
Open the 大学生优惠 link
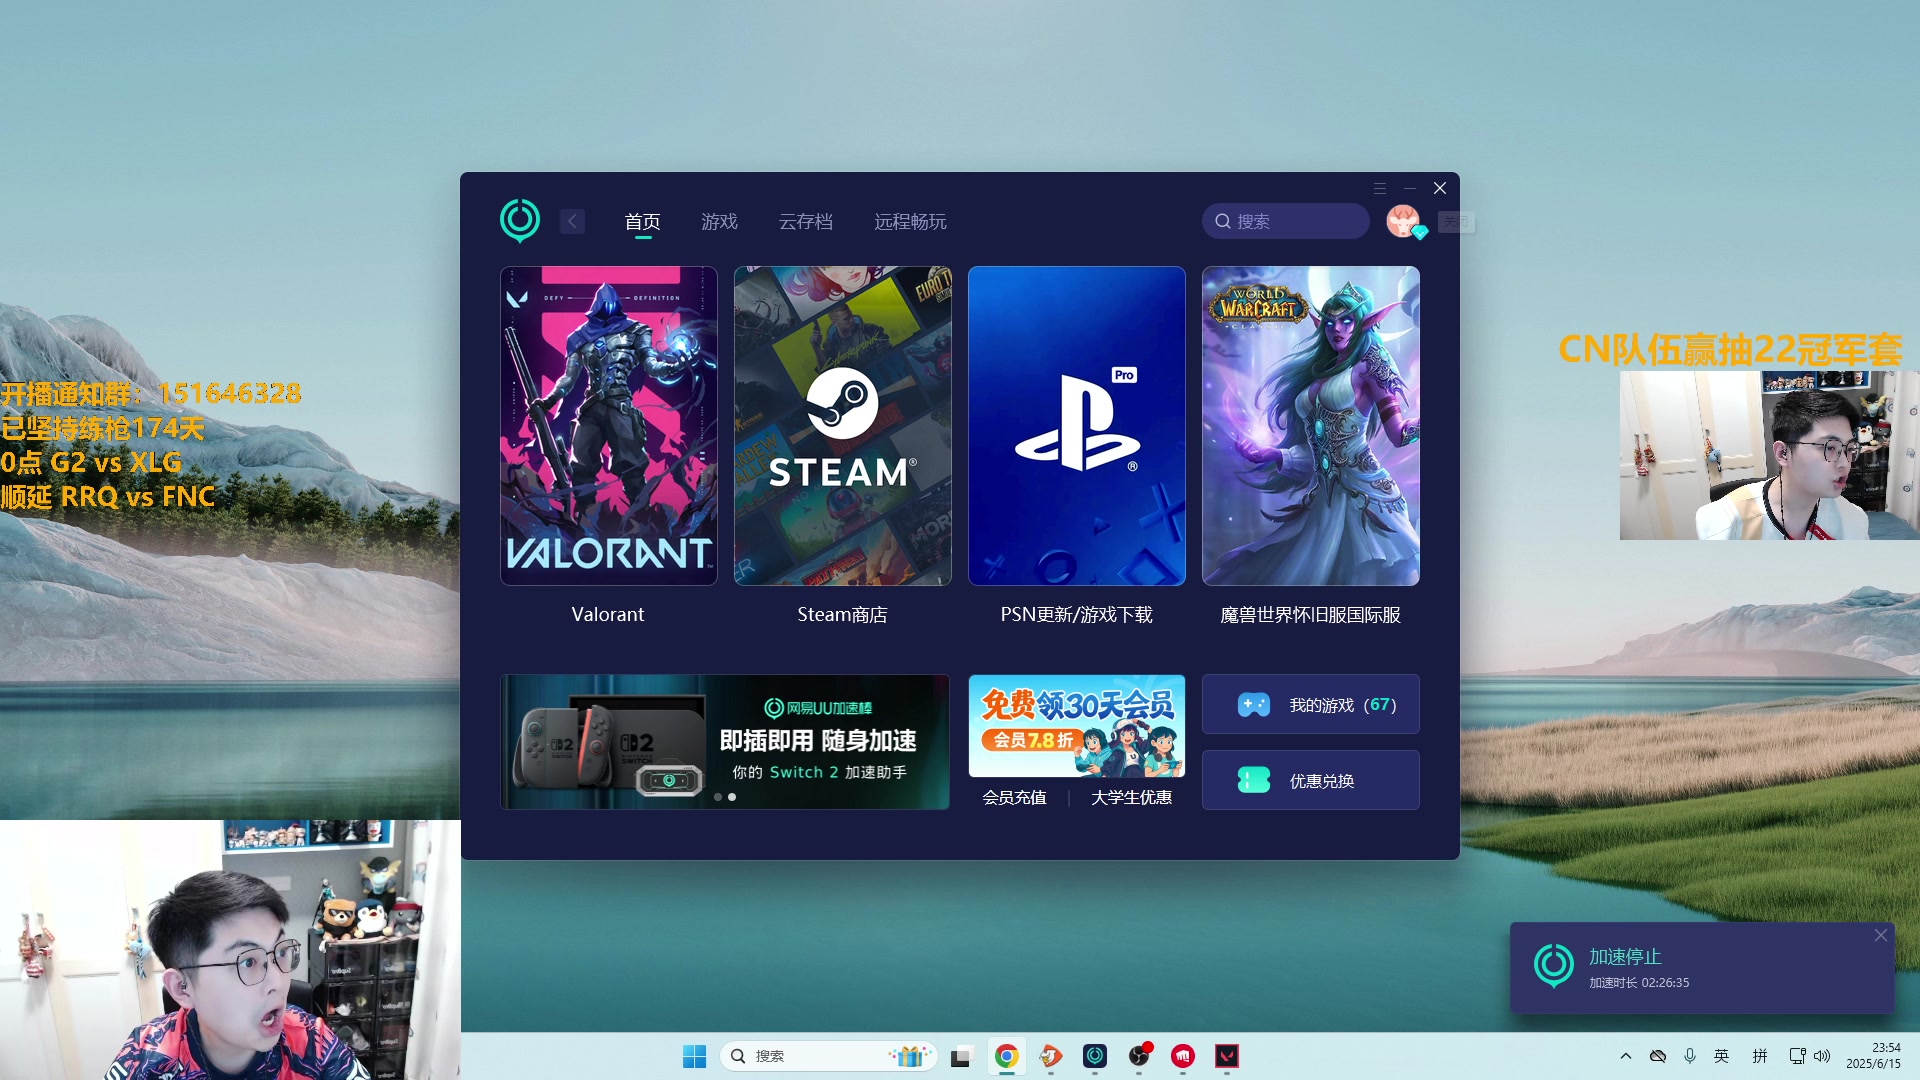click(1131, 797)
